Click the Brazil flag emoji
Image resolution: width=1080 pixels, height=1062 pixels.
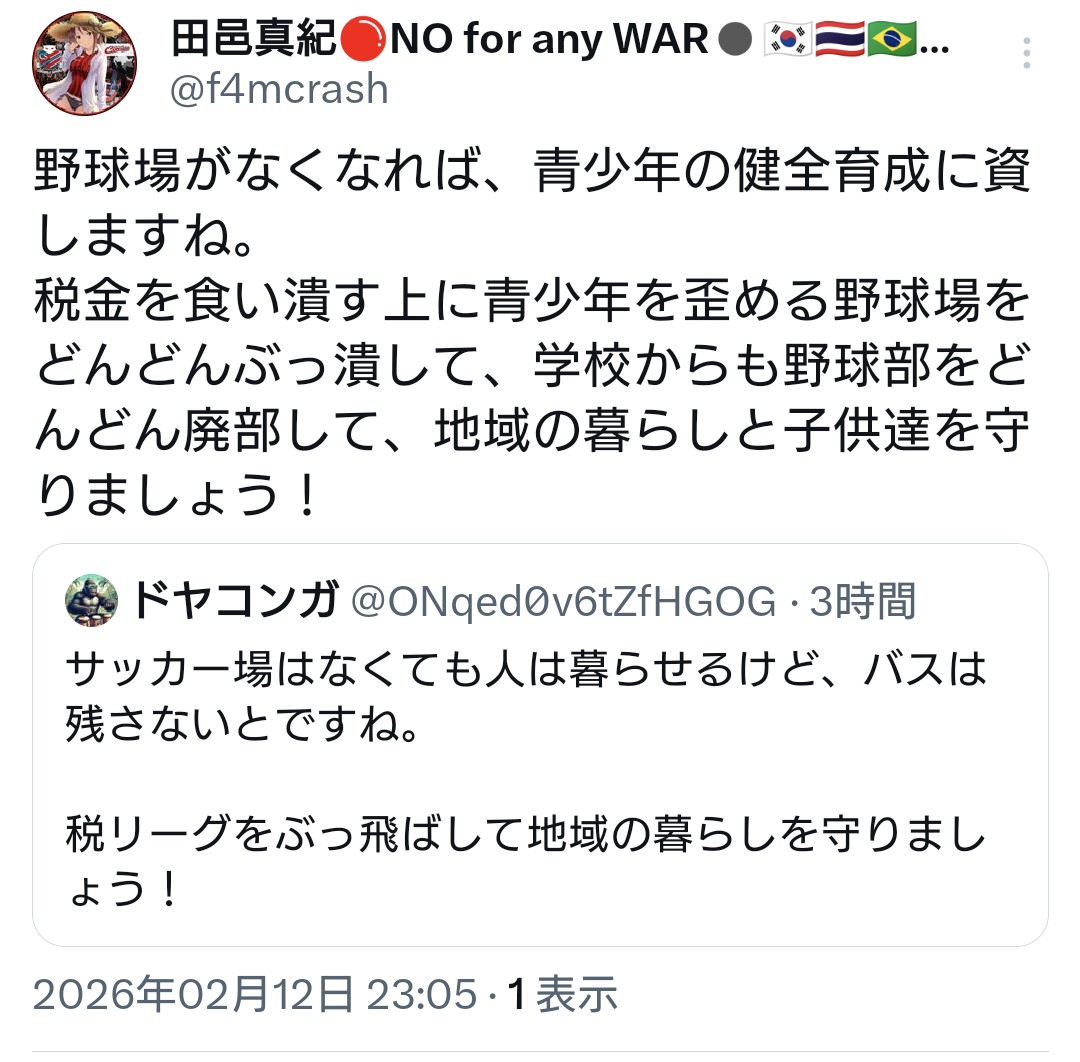coord(891,39)
